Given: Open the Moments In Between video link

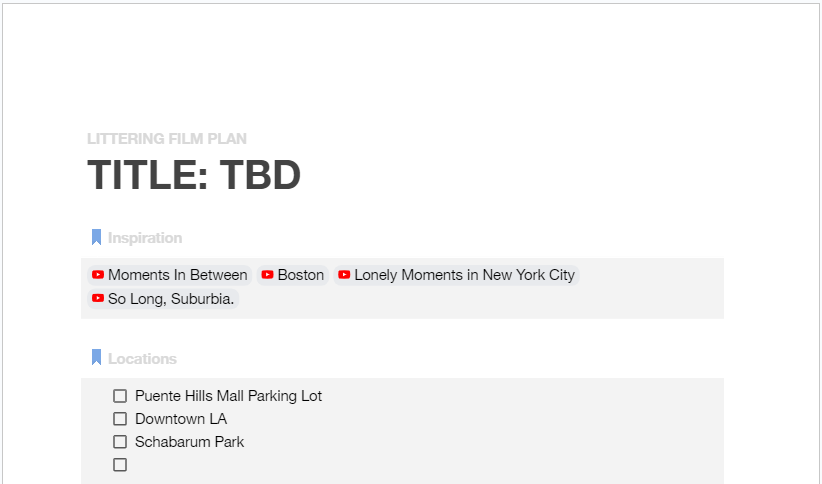Looking at the screenshot, I should (177, 275).
